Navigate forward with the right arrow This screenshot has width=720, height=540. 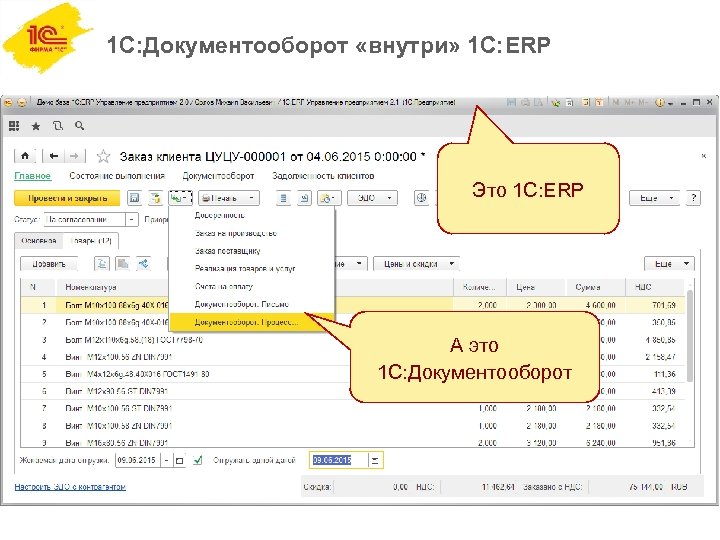(x=73, y=156)
